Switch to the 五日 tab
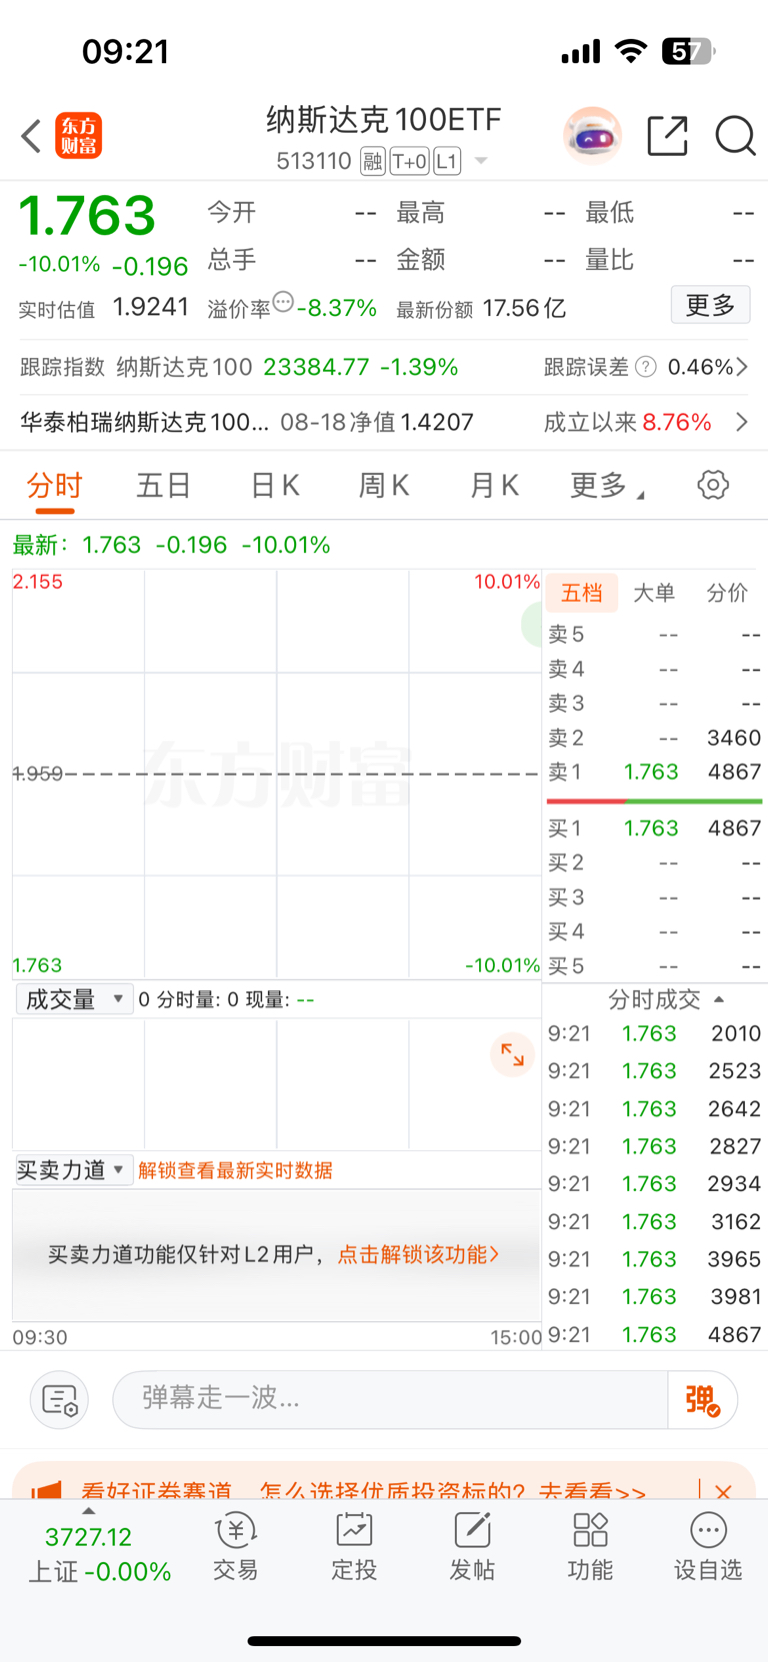Image resolution: width=768 pixels, height=1663 pixels. tap(164, 485)
